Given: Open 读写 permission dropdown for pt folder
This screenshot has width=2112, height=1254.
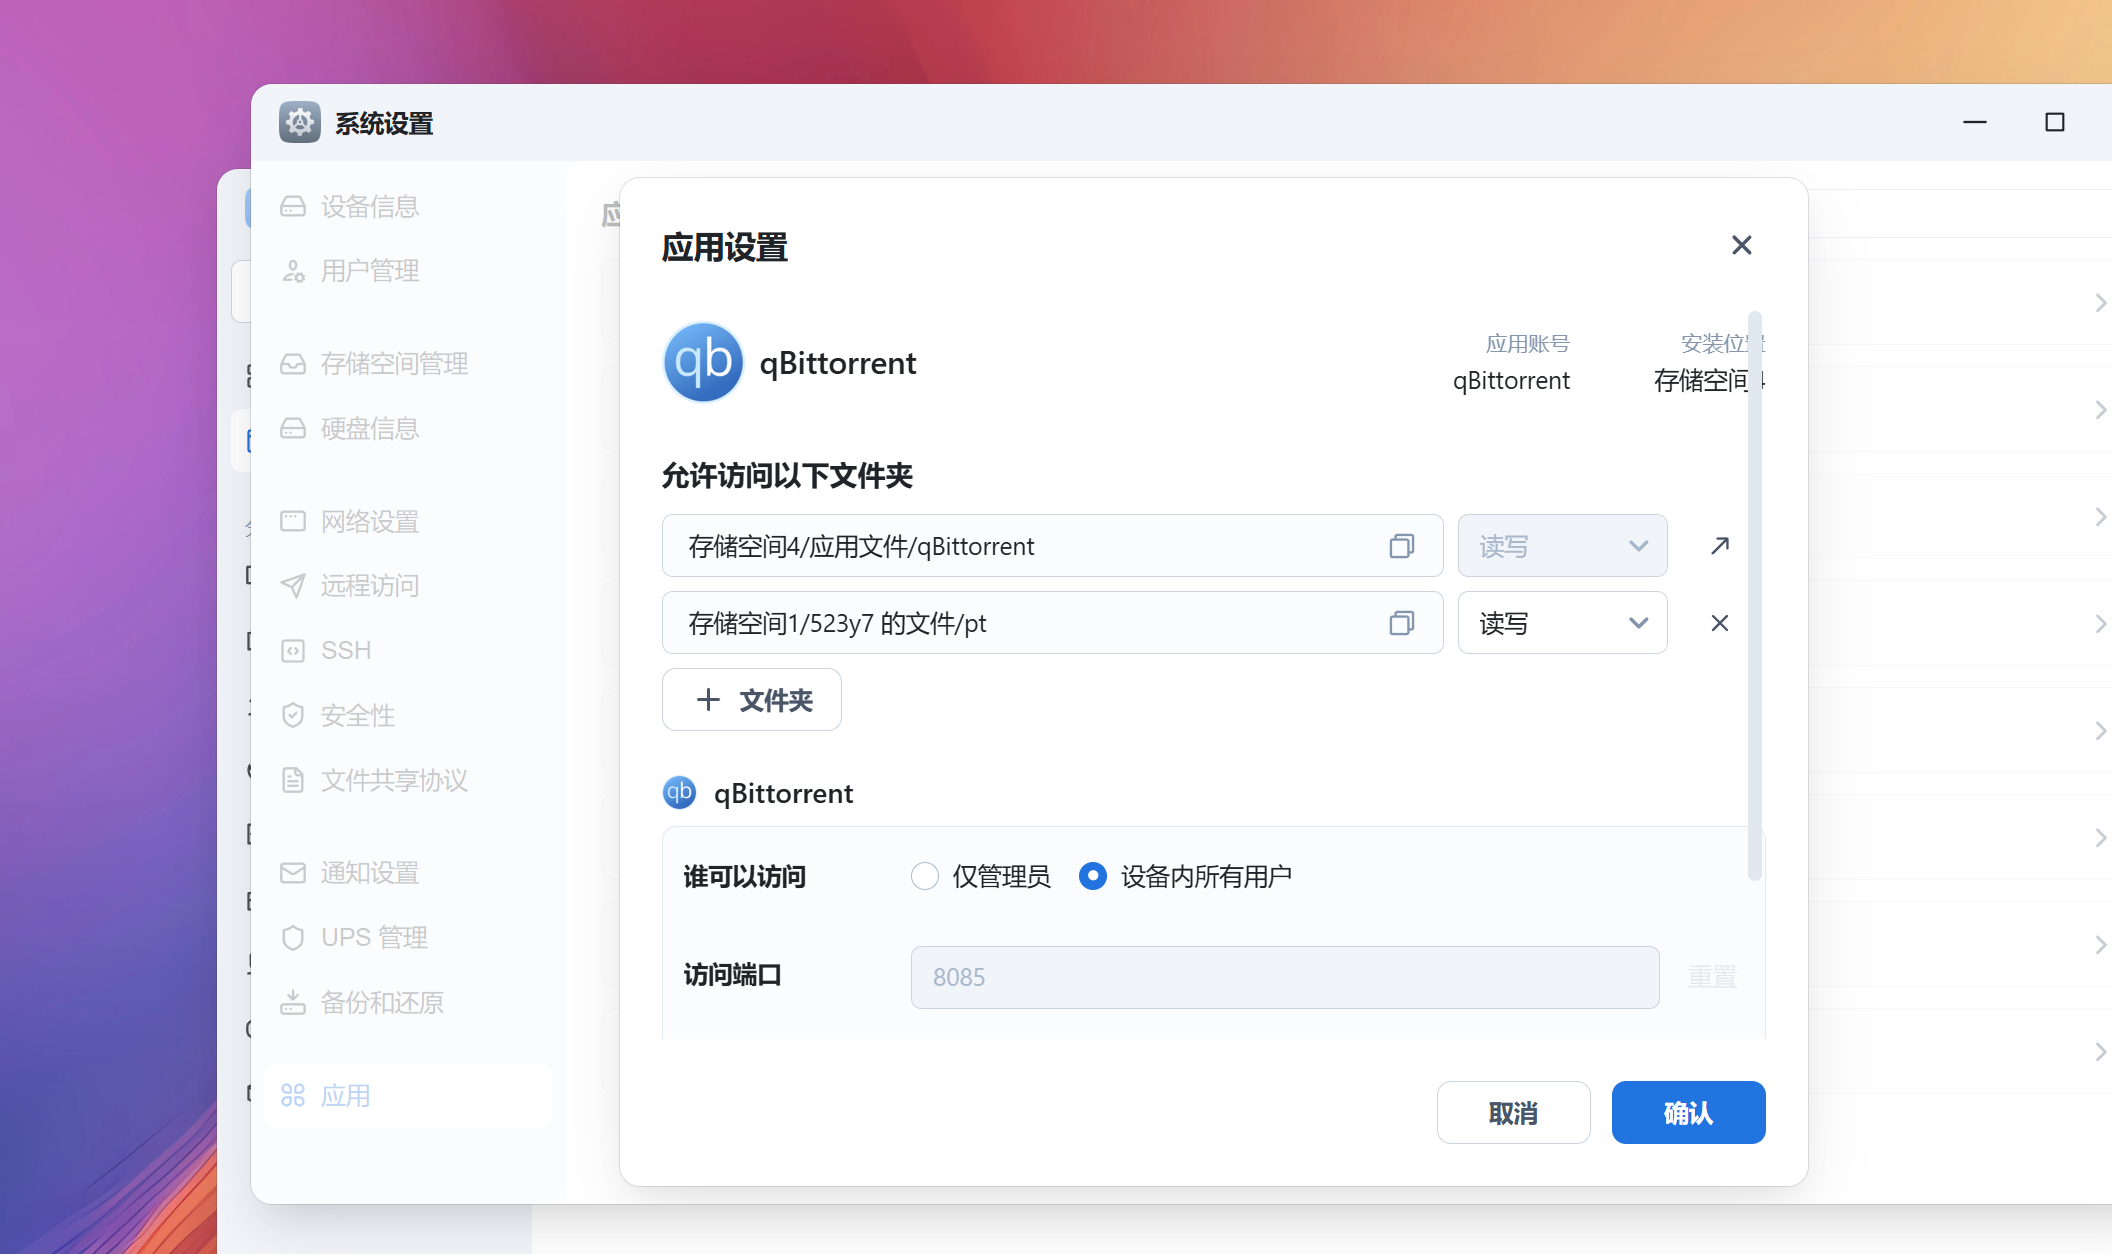Looking at the screenshot, I should 1562,623.
